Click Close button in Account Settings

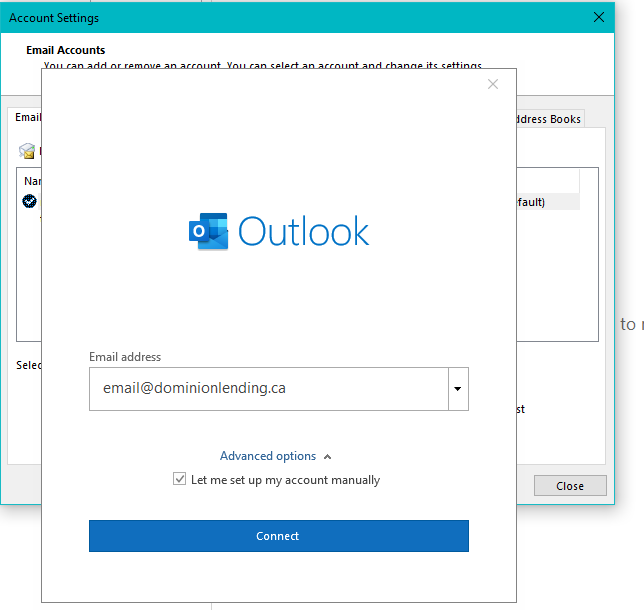click(x=570, y=486)
